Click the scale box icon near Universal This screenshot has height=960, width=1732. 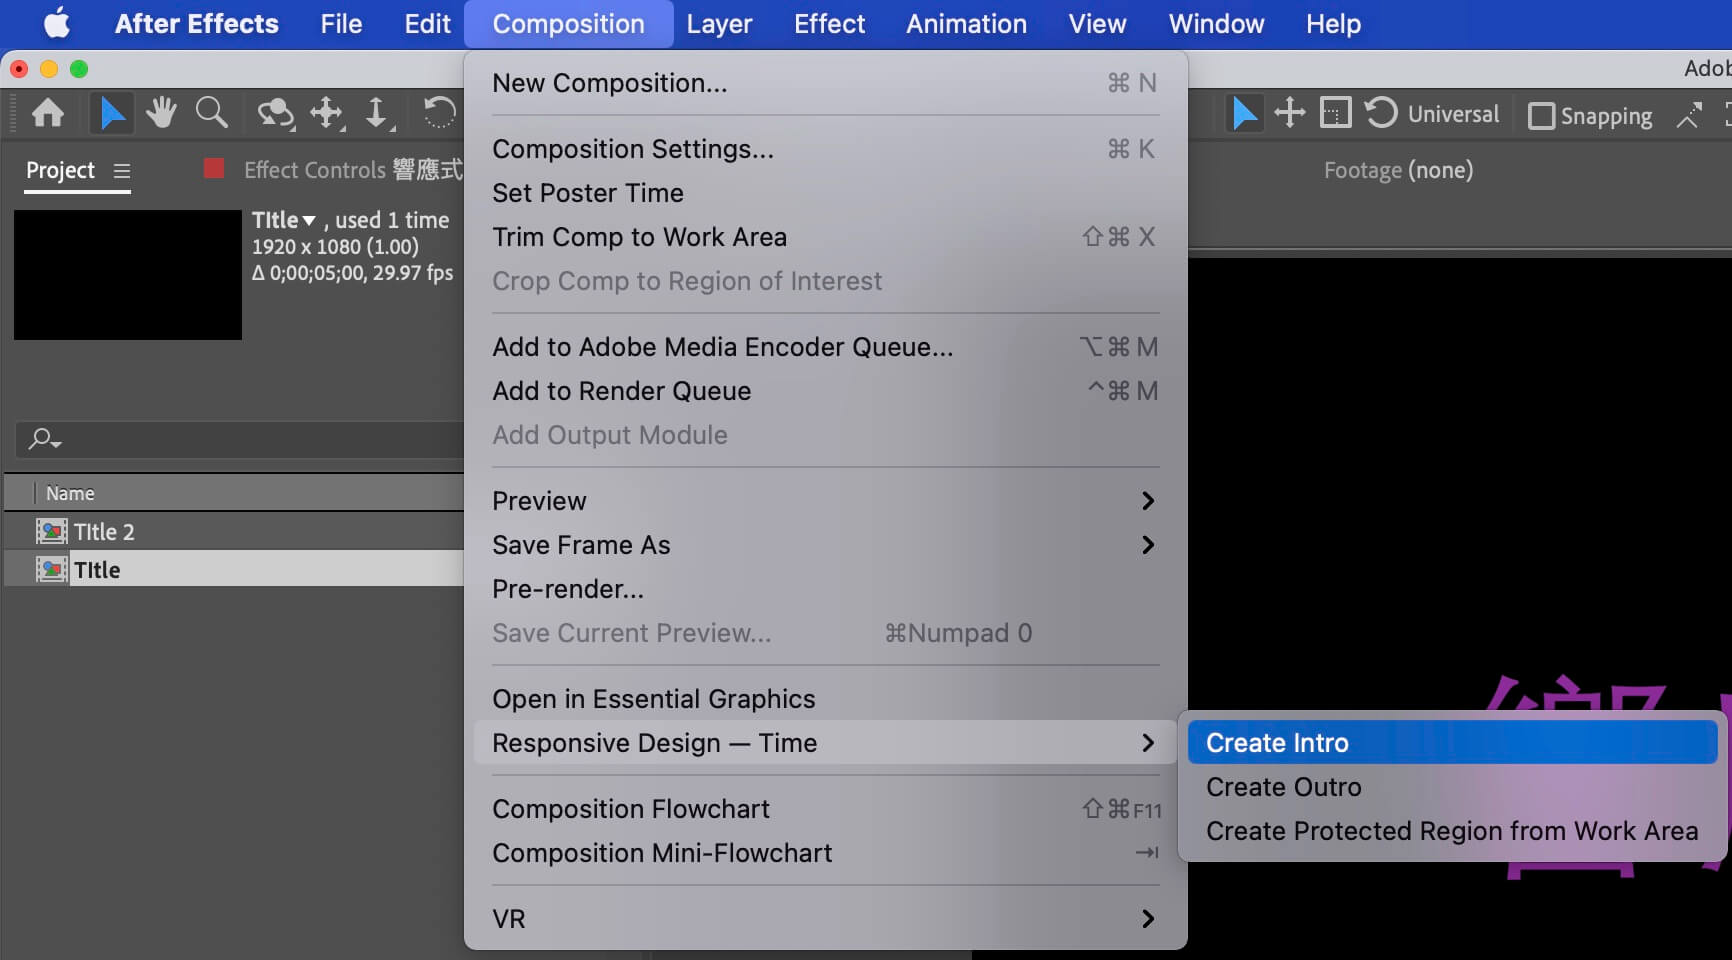click(1336, 113)
